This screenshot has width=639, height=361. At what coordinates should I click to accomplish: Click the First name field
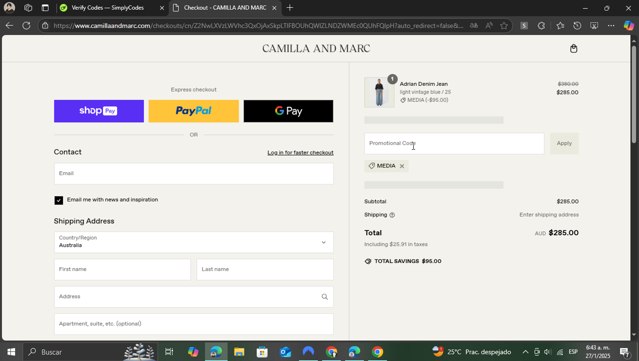(x=122, y=269)
